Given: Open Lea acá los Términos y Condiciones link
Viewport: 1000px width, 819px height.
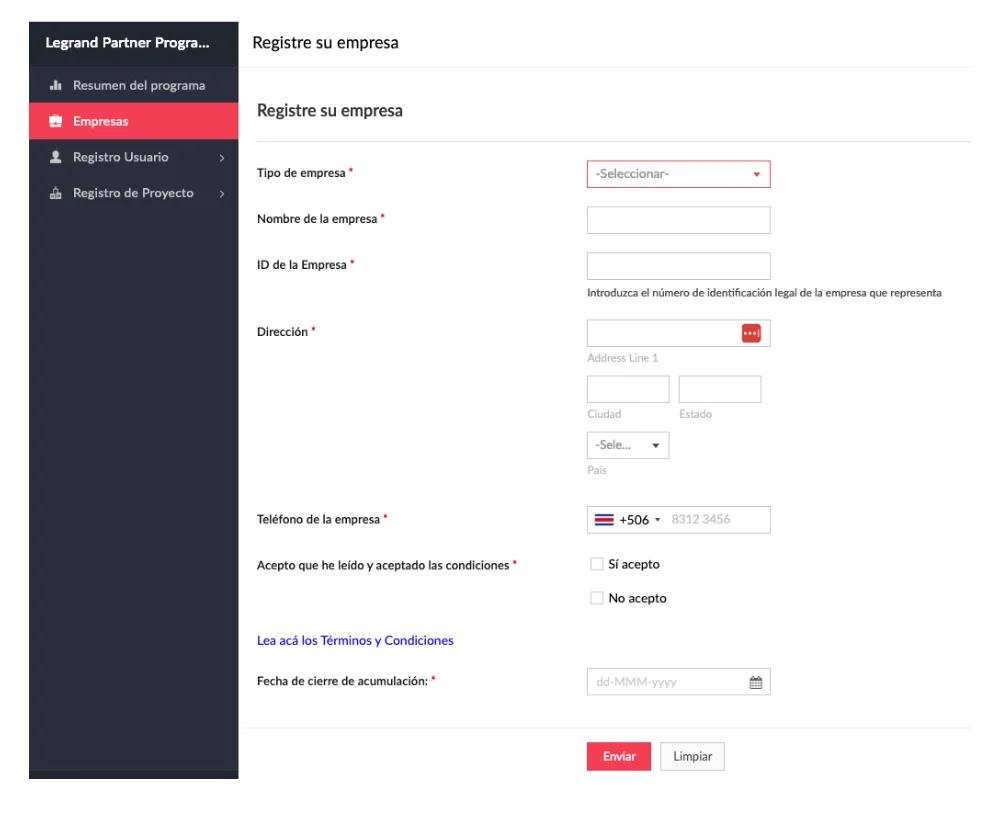Looking at the screenshot, I should [355, 640].
